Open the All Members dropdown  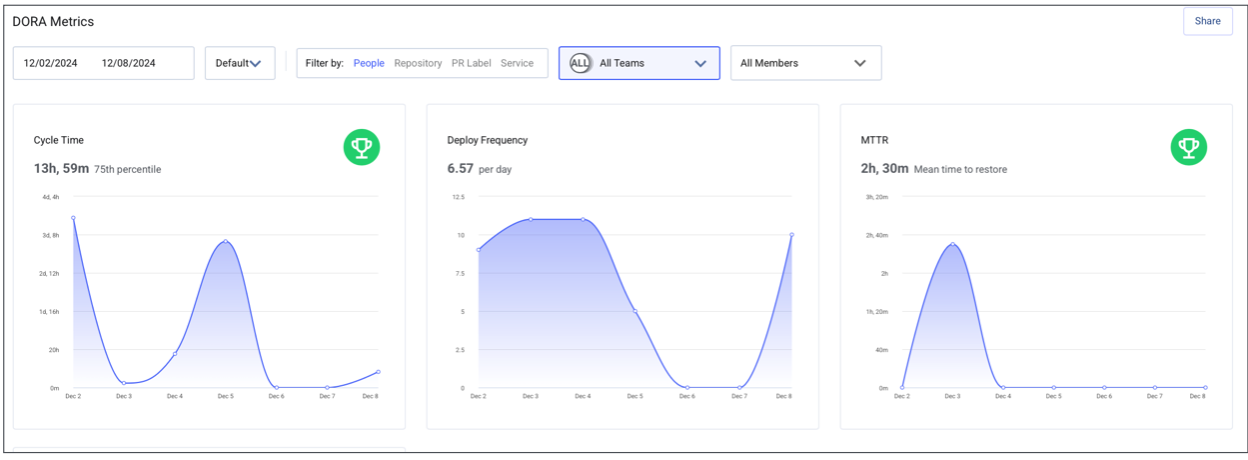805,63
